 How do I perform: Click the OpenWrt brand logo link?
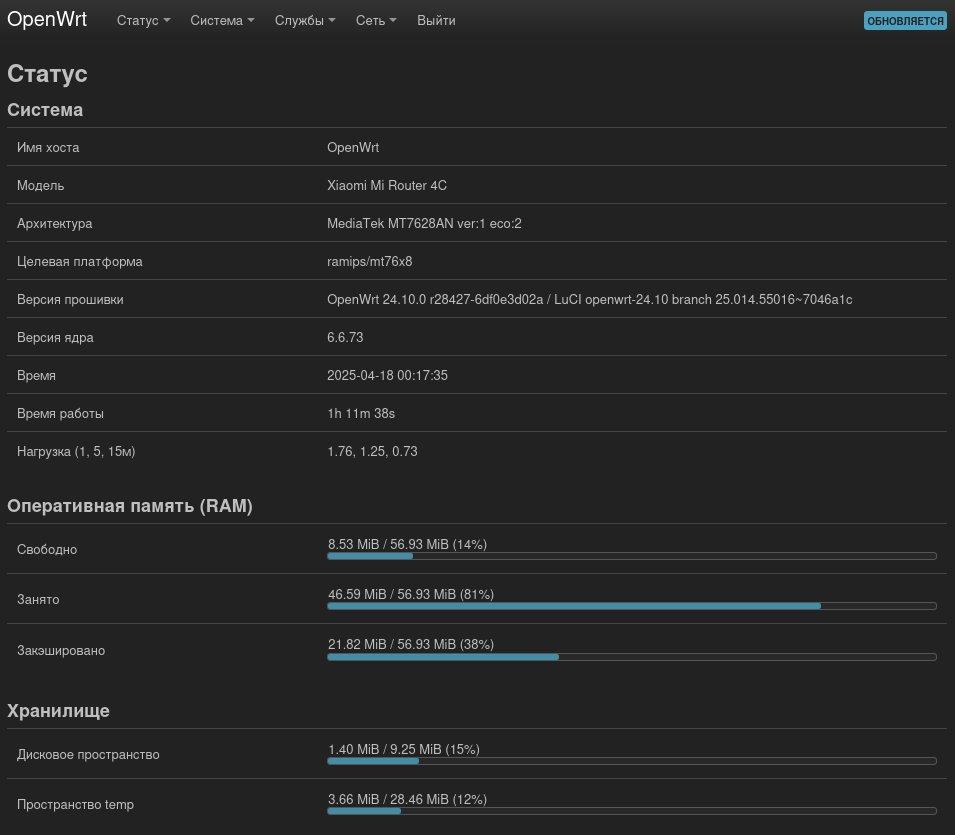47,20
